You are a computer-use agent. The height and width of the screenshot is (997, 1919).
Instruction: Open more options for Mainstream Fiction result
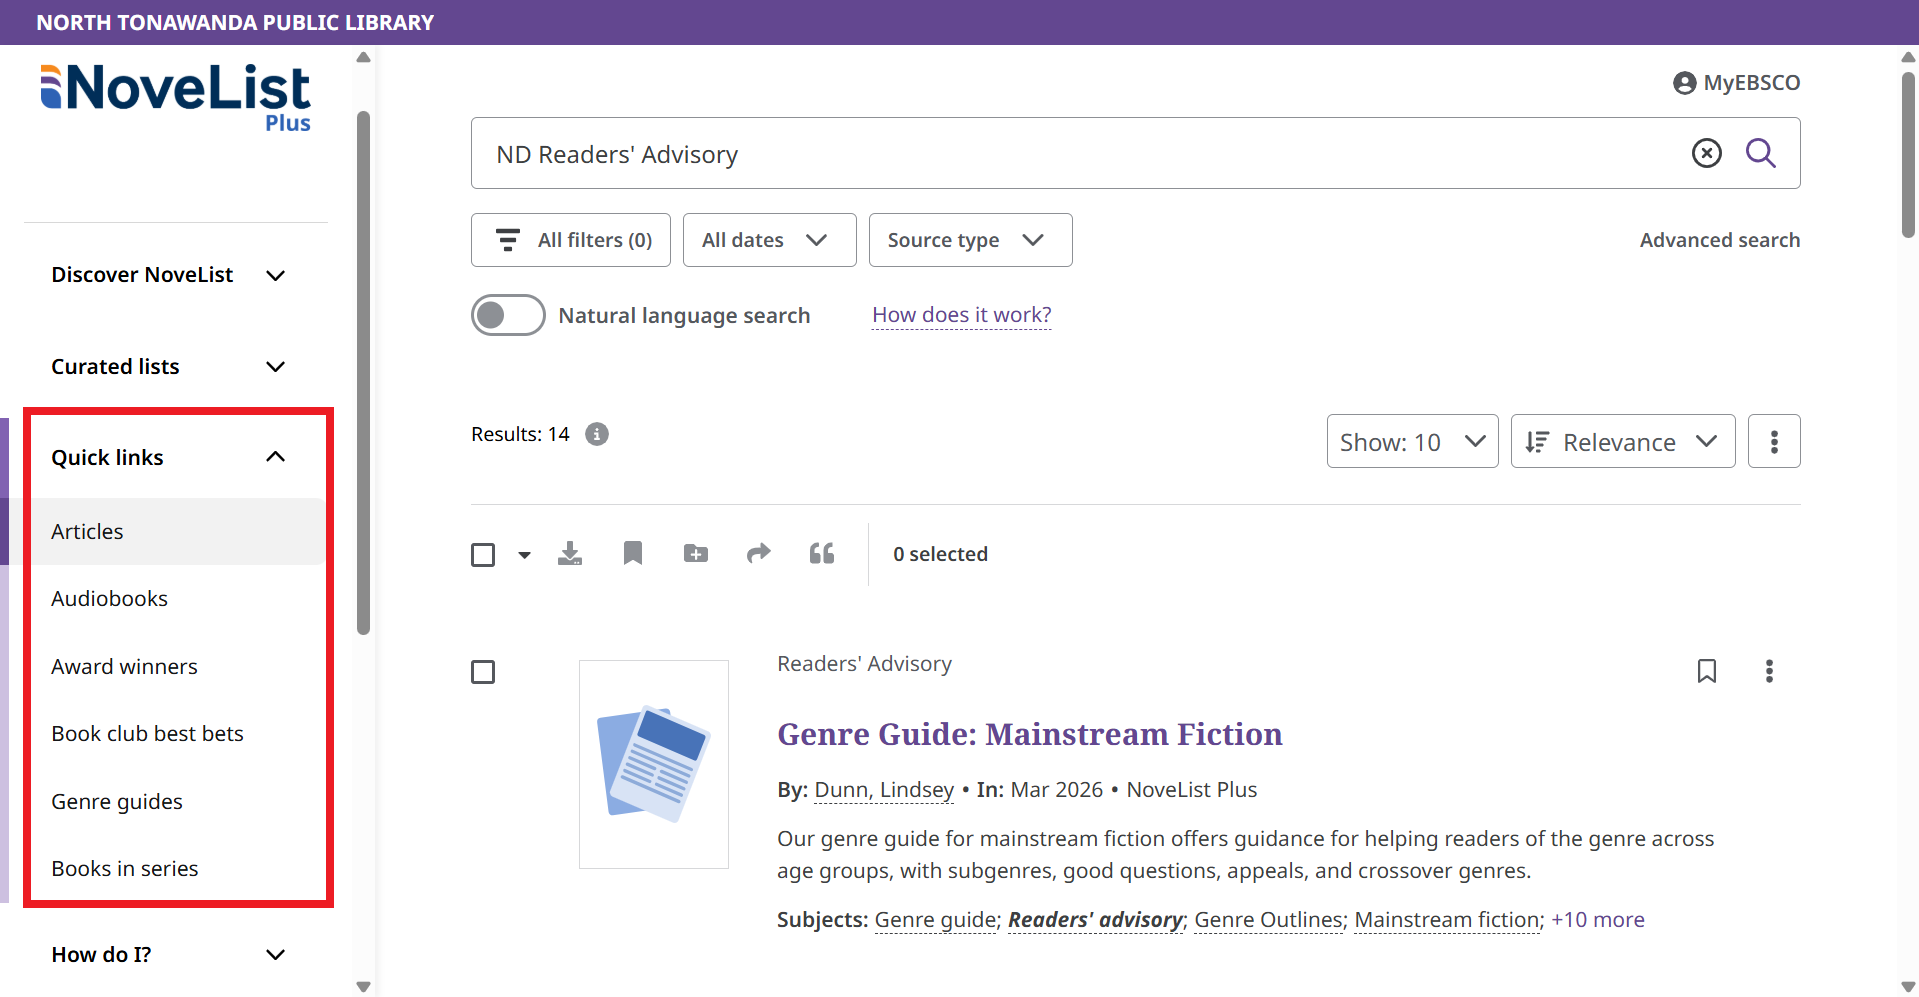(x=1769, y=671)
